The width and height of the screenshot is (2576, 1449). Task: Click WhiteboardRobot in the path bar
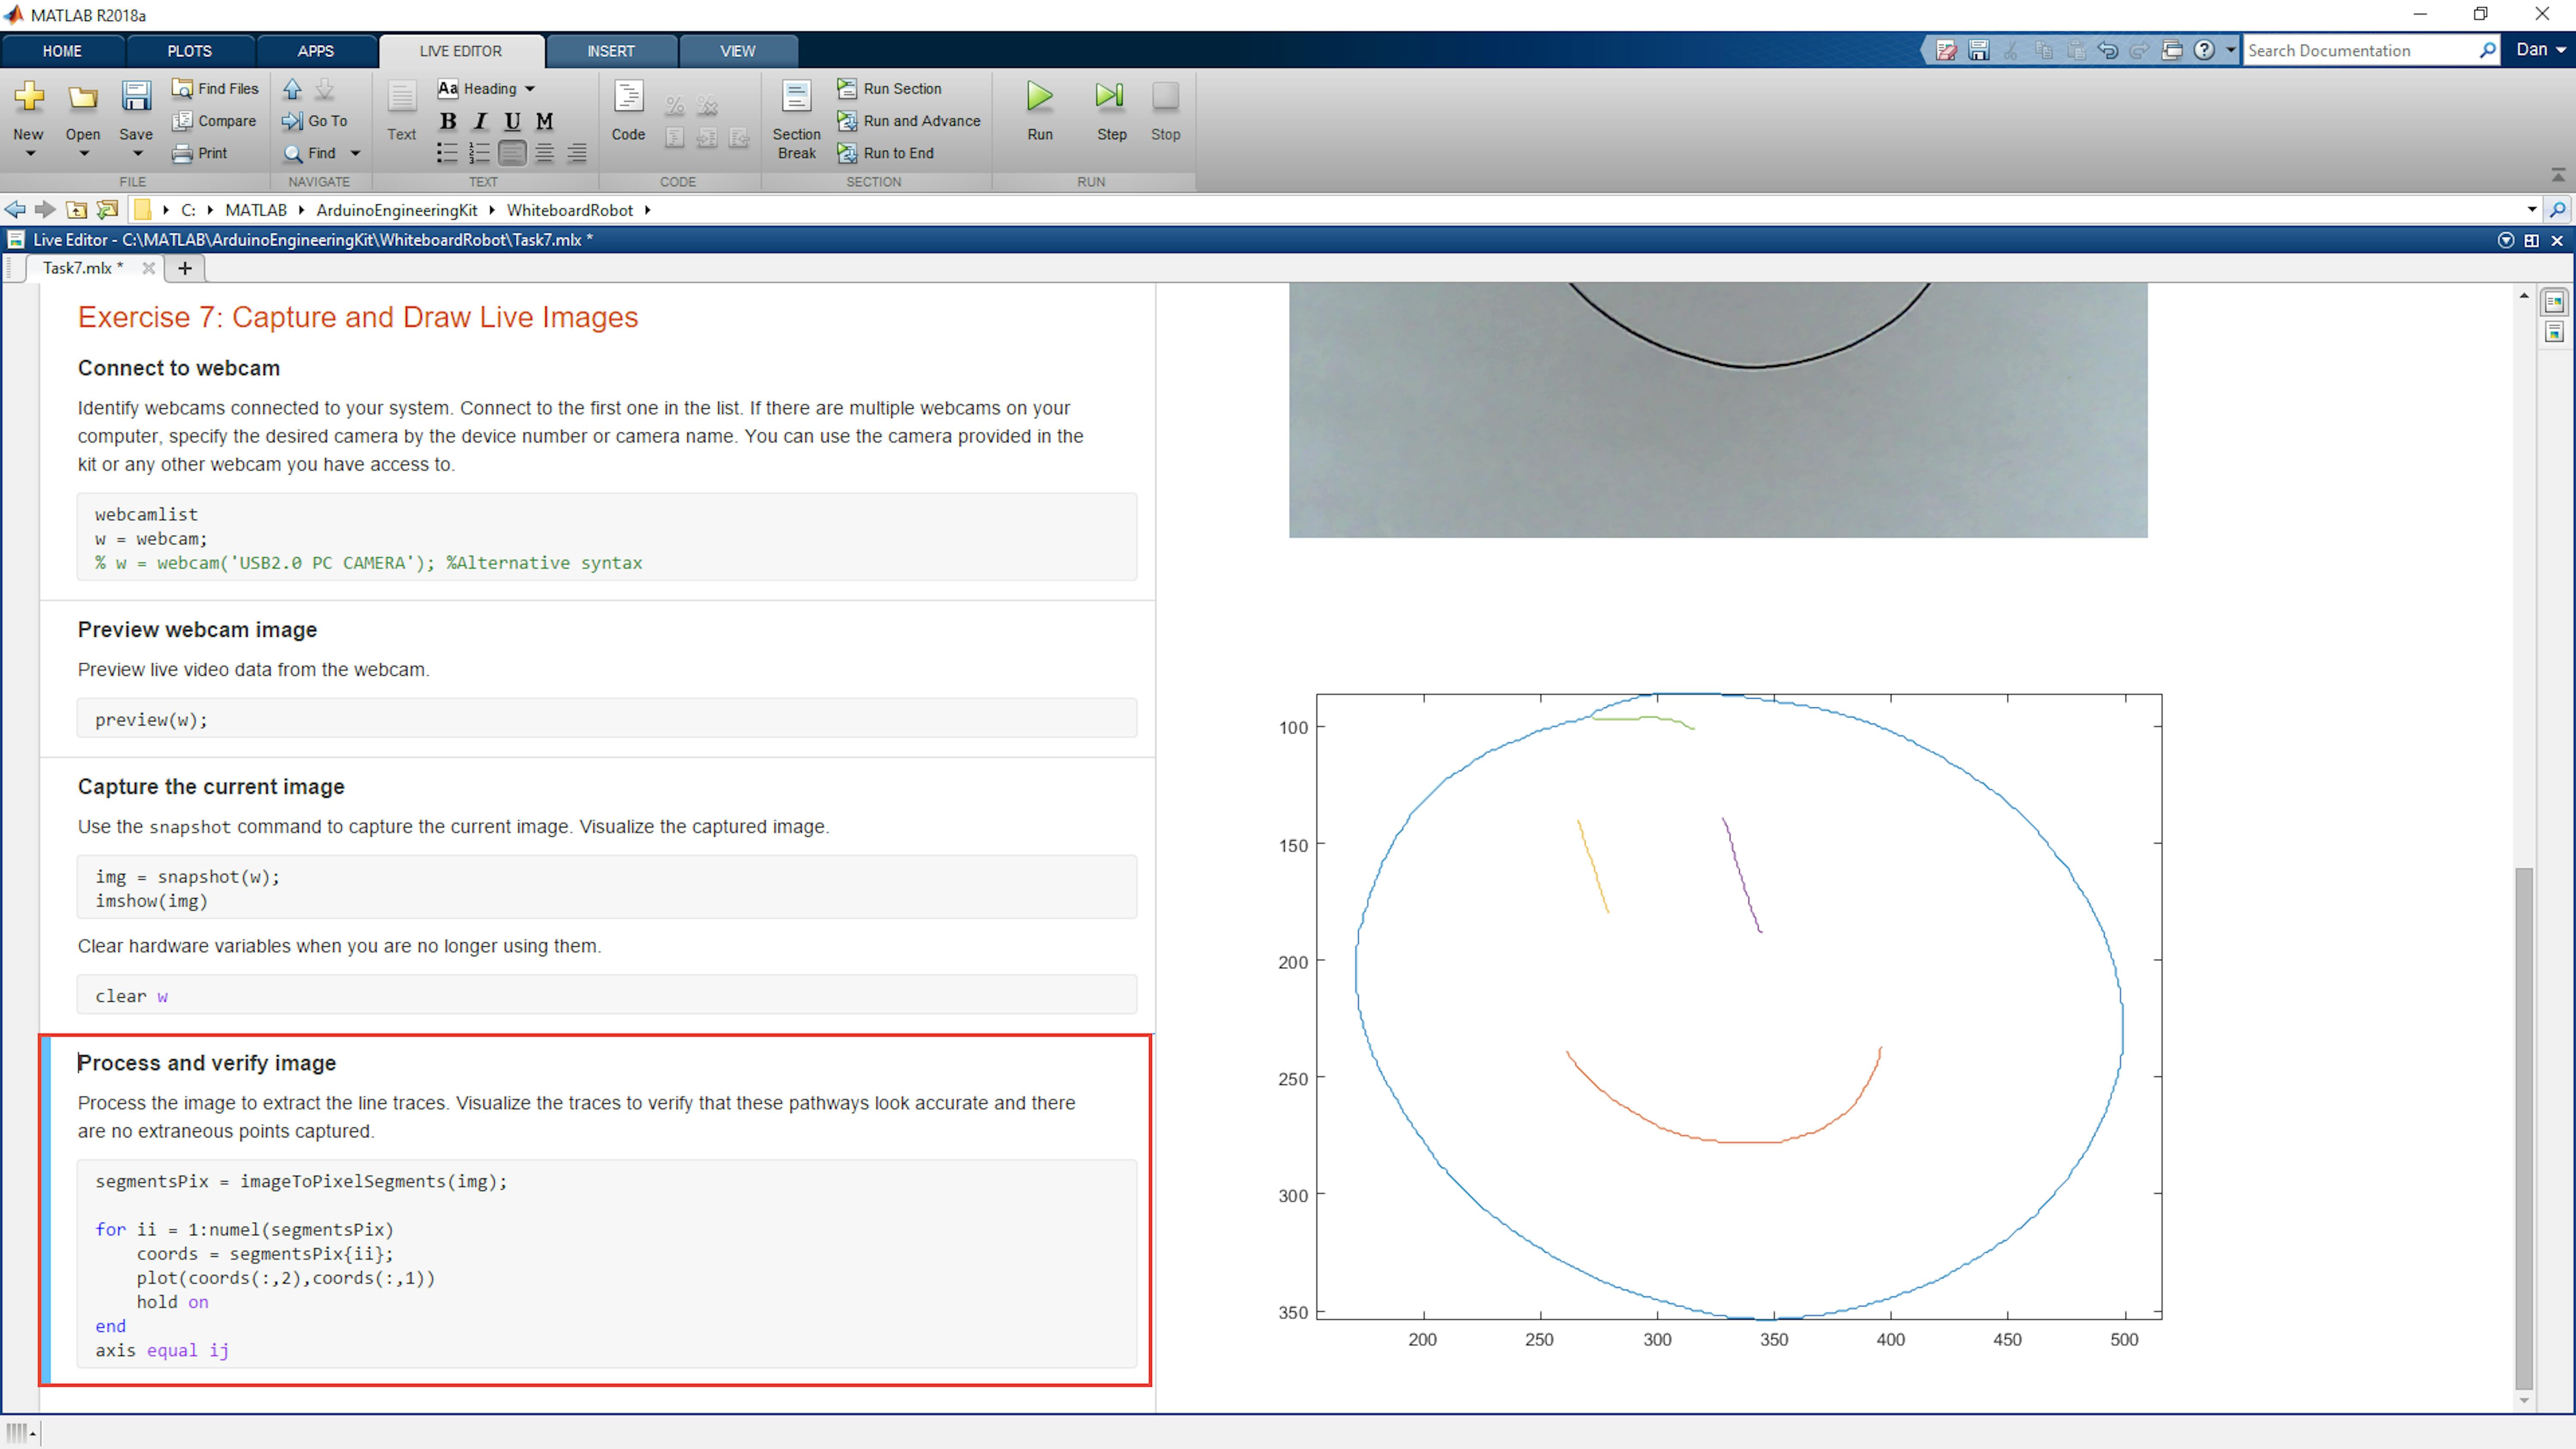(x=570, y=210)
